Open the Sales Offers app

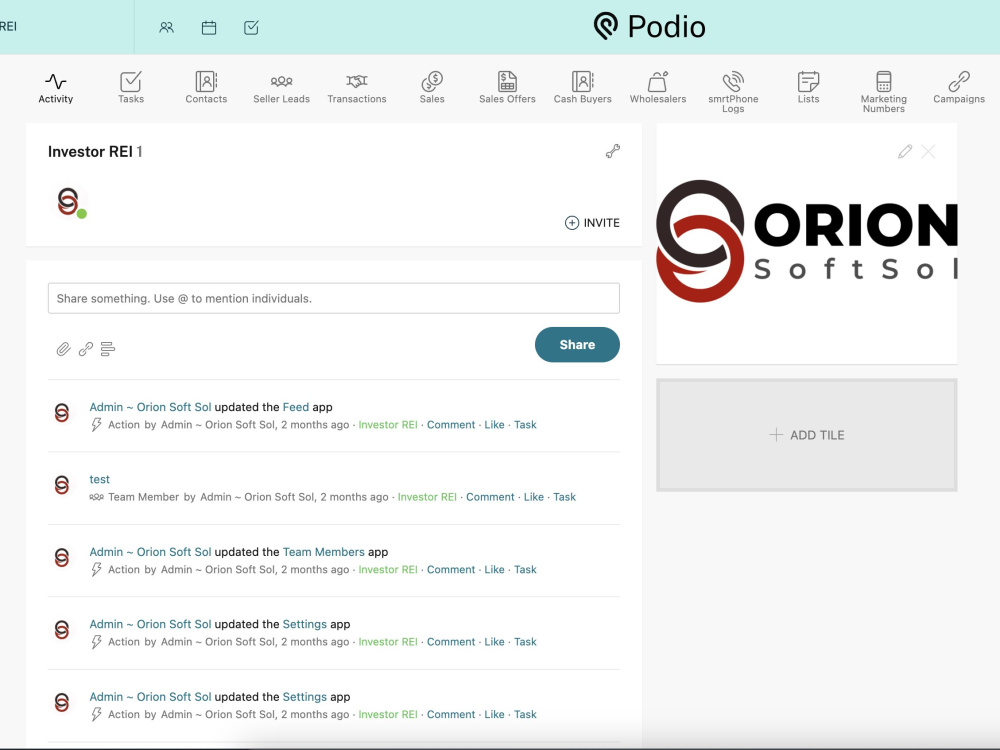507,88
